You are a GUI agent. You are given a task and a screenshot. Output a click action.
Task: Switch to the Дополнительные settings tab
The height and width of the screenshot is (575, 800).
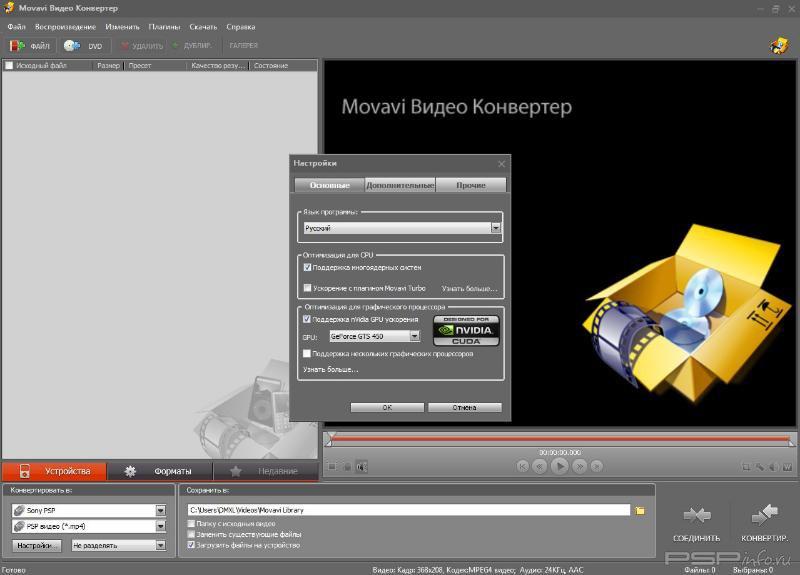[x=400, y=185]
